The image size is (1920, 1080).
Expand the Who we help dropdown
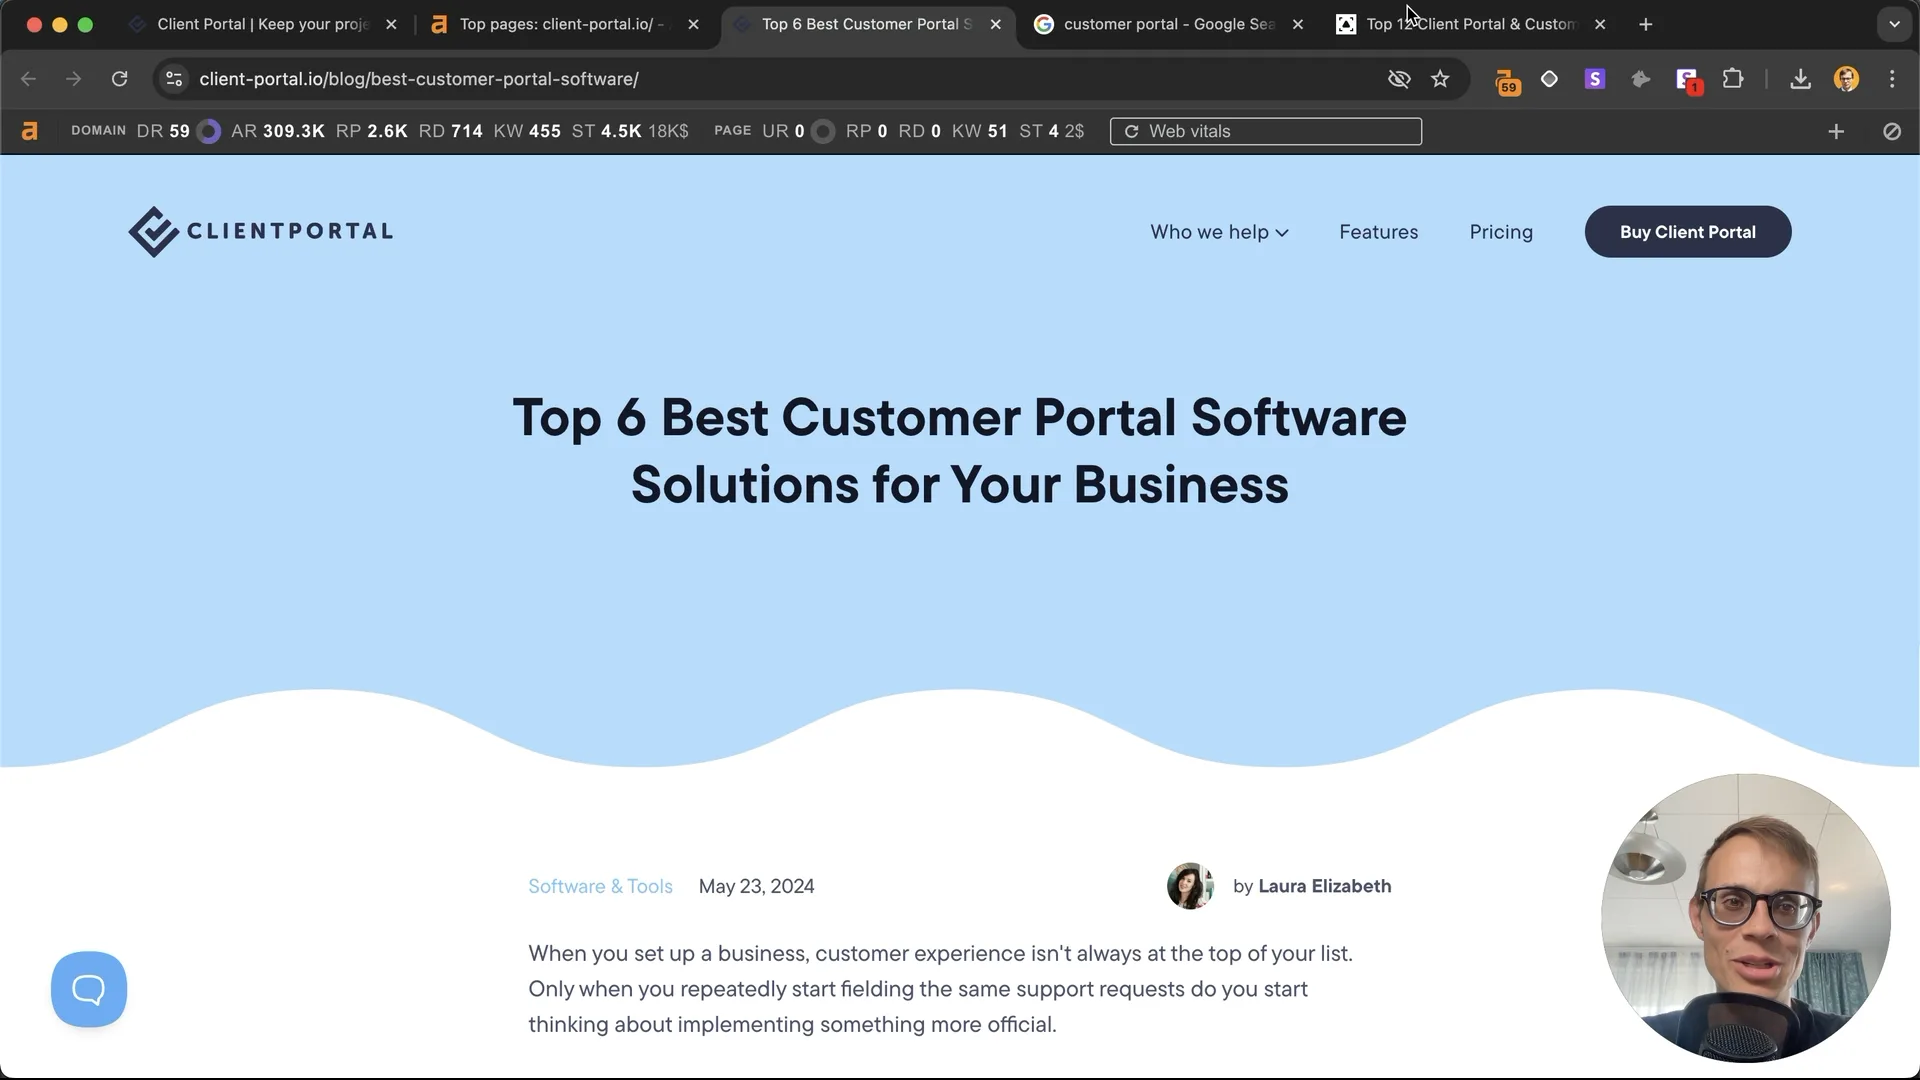[1219, 232]
